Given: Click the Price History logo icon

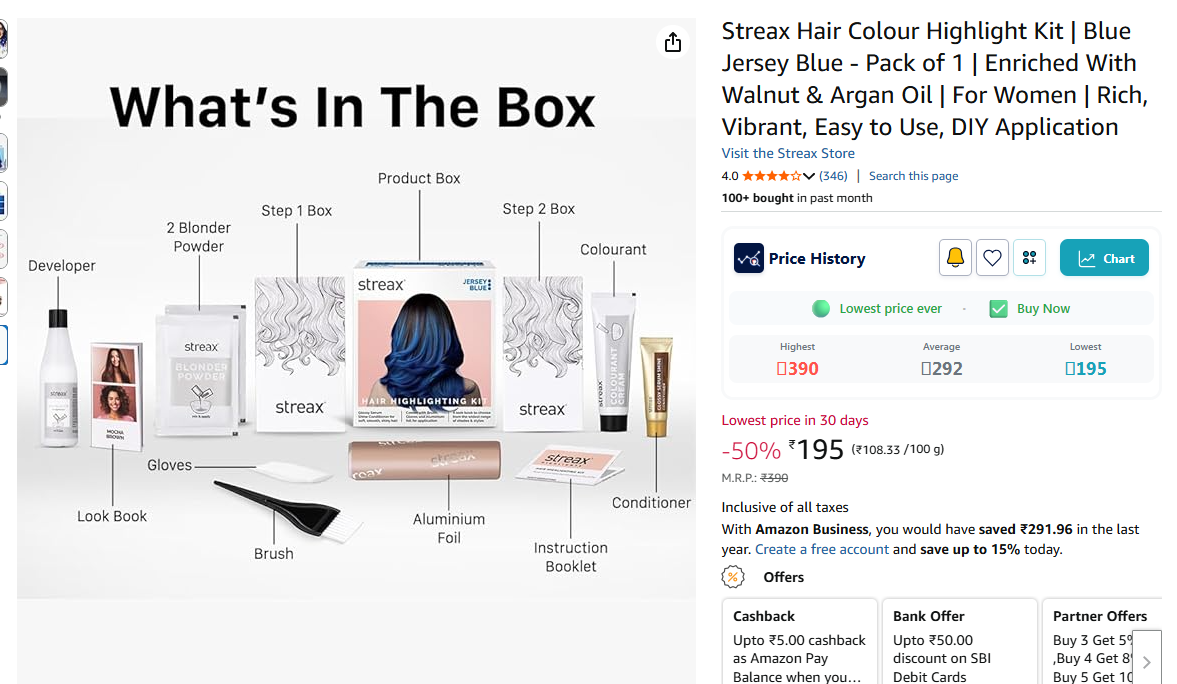Looking at the screenshot, I should (748, 258).
